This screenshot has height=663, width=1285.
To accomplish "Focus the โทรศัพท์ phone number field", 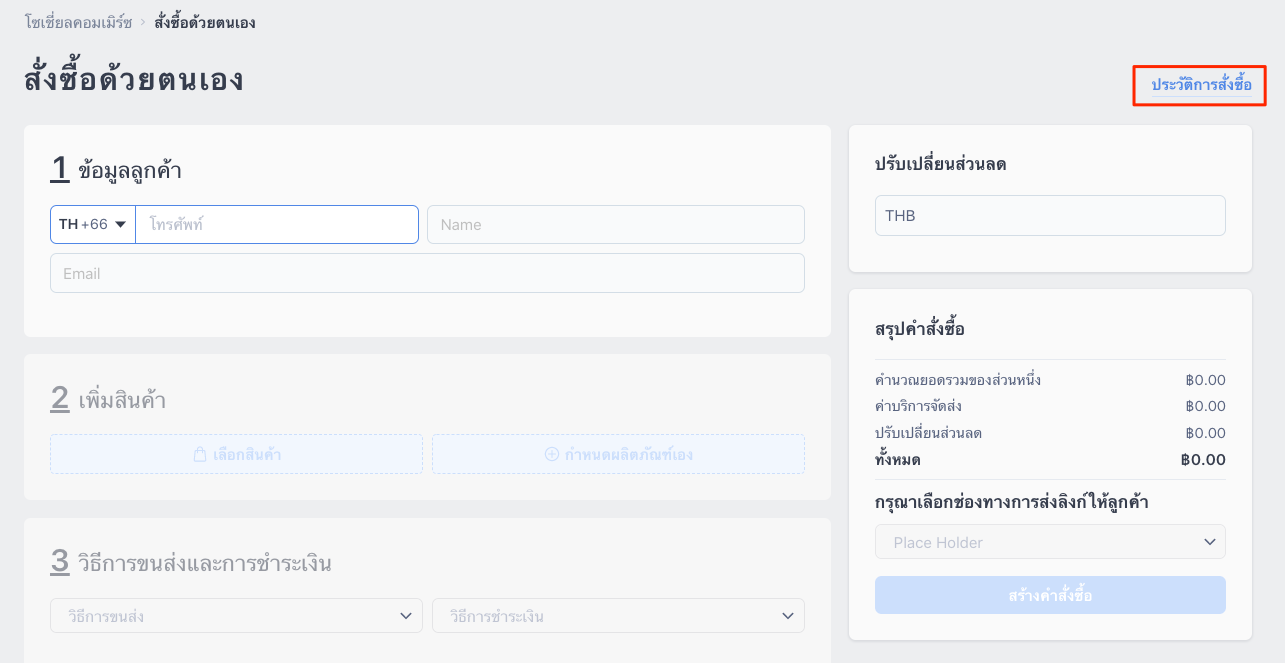I will [x=277, y=224].
